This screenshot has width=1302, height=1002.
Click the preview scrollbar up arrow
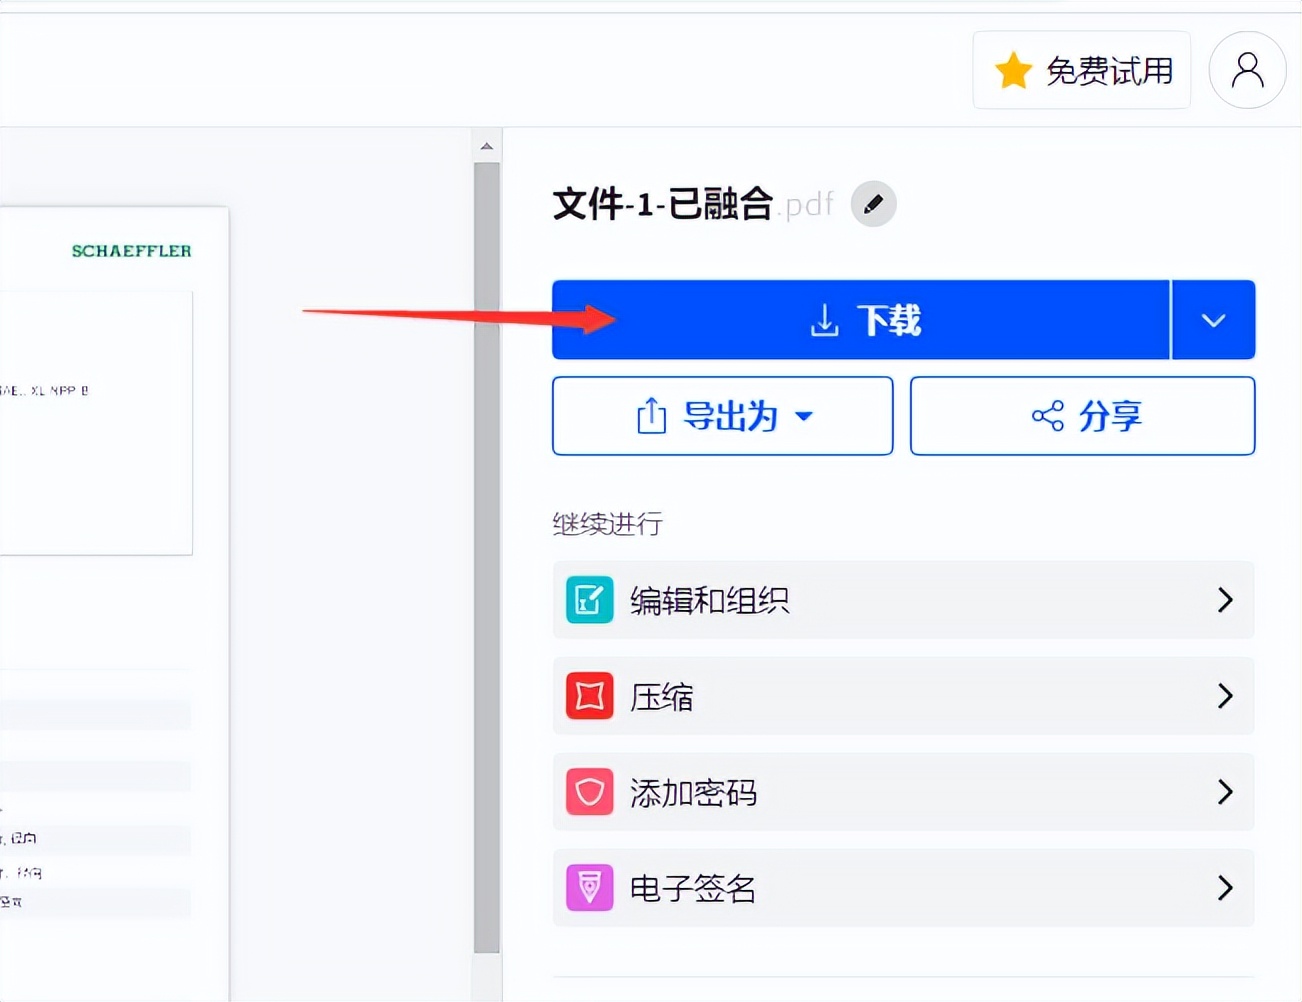point(487,147)
